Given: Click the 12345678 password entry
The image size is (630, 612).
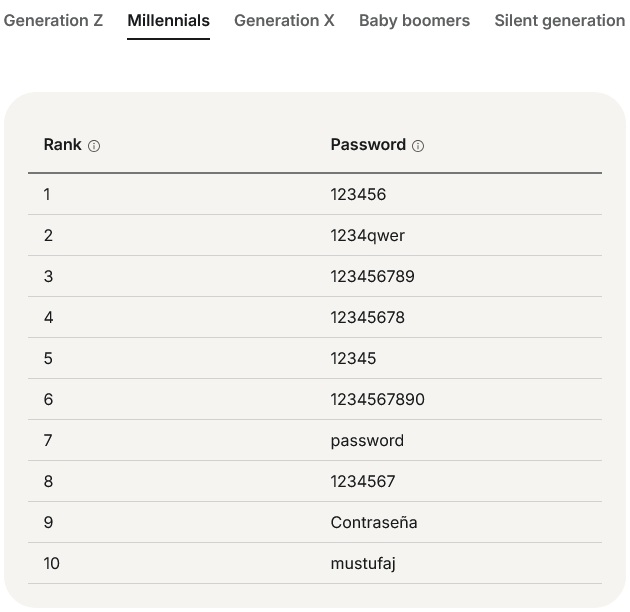Looking at the screenshot, I should [367, 317].
